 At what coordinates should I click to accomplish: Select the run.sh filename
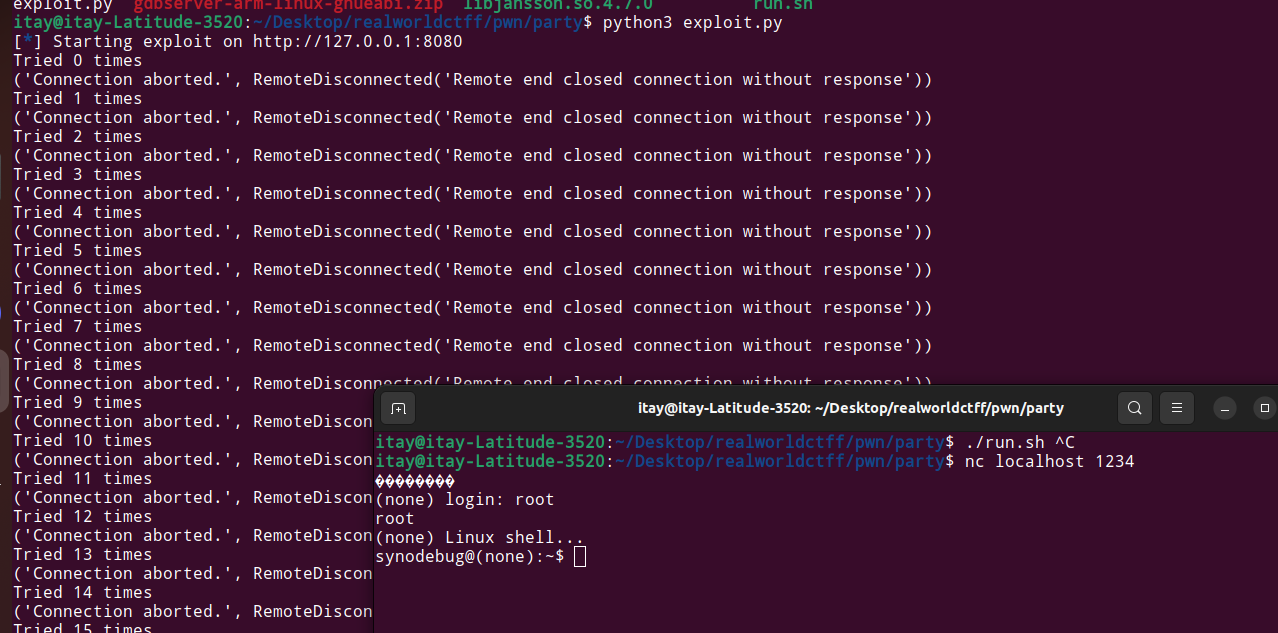[783, 4]
